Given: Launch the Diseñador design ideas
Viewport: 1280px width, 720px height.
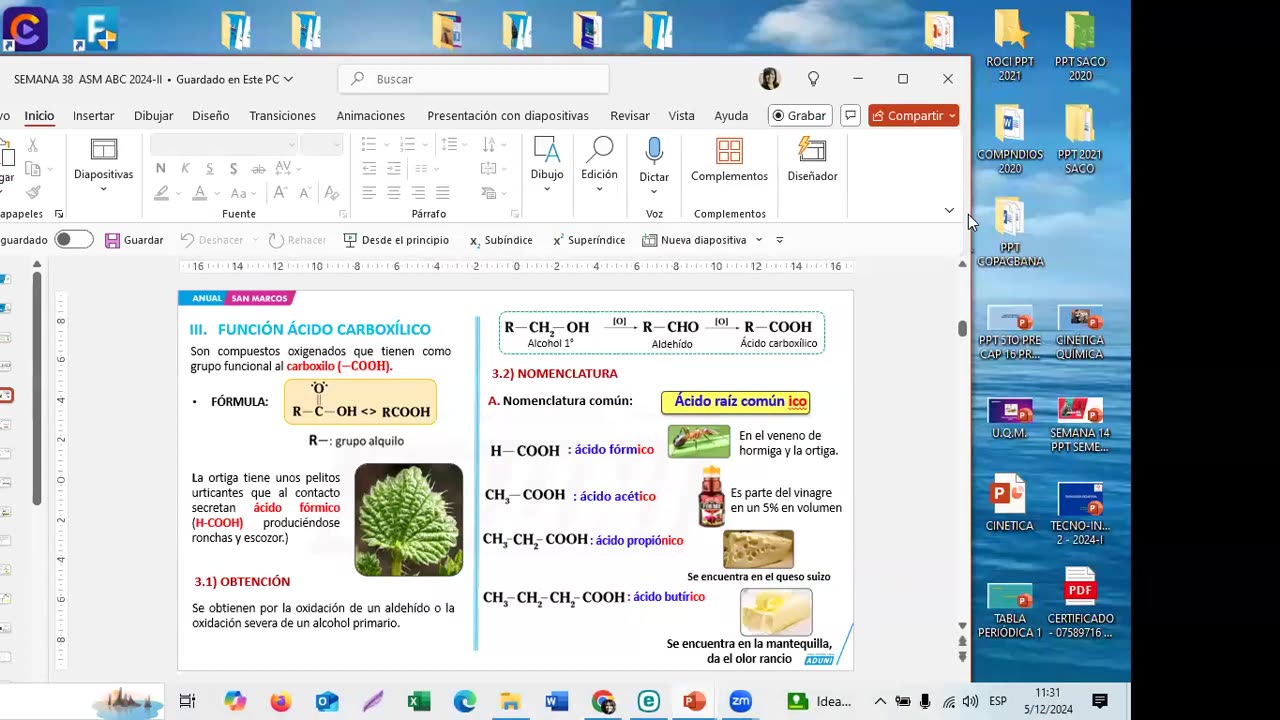Looking at the screenshot, I should click(x=812, y=161).
